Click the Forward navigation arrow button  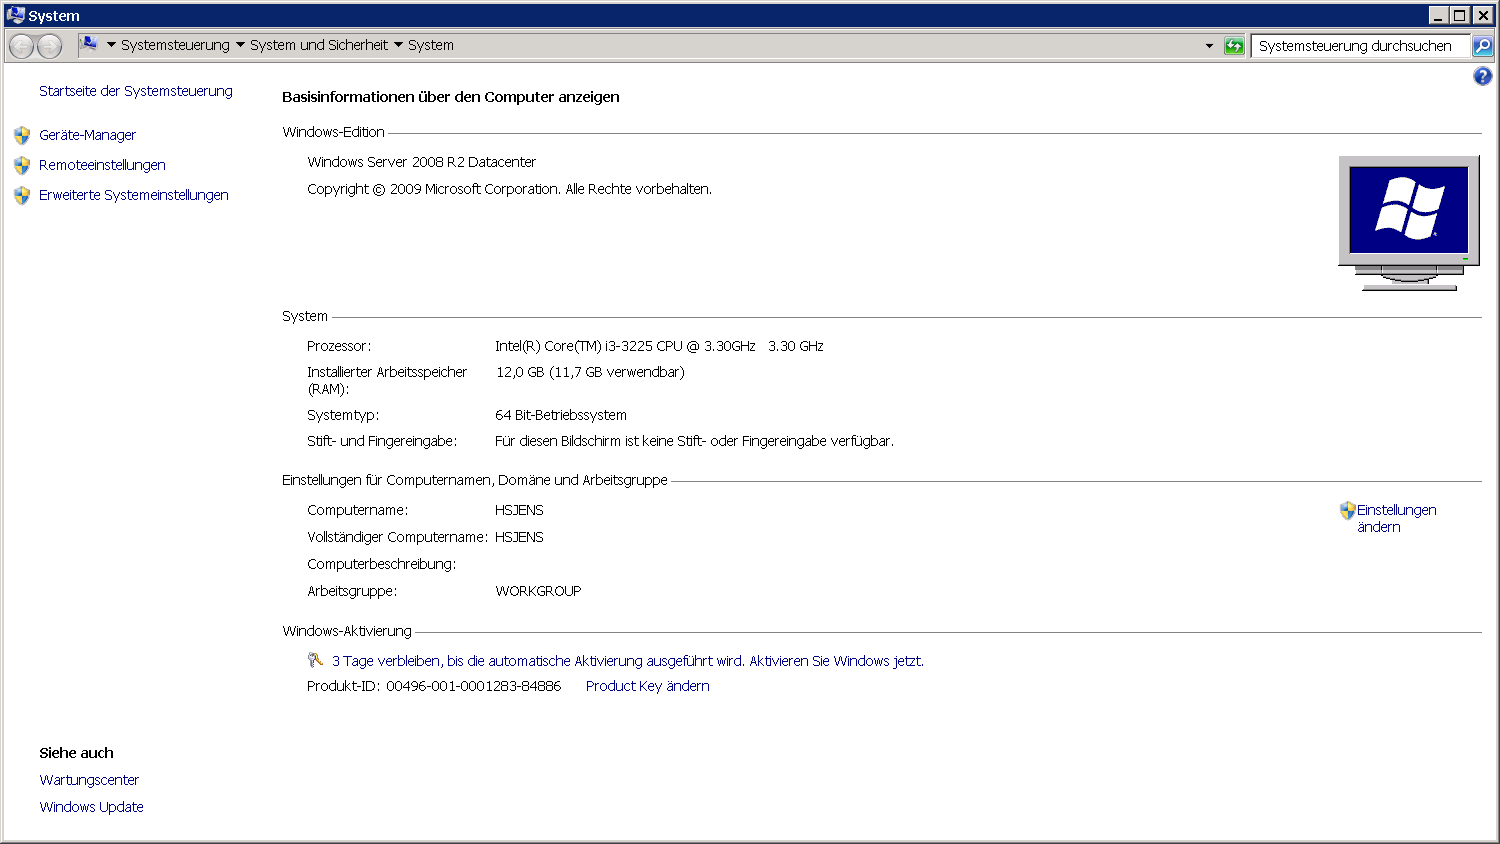tap(49, 46)
